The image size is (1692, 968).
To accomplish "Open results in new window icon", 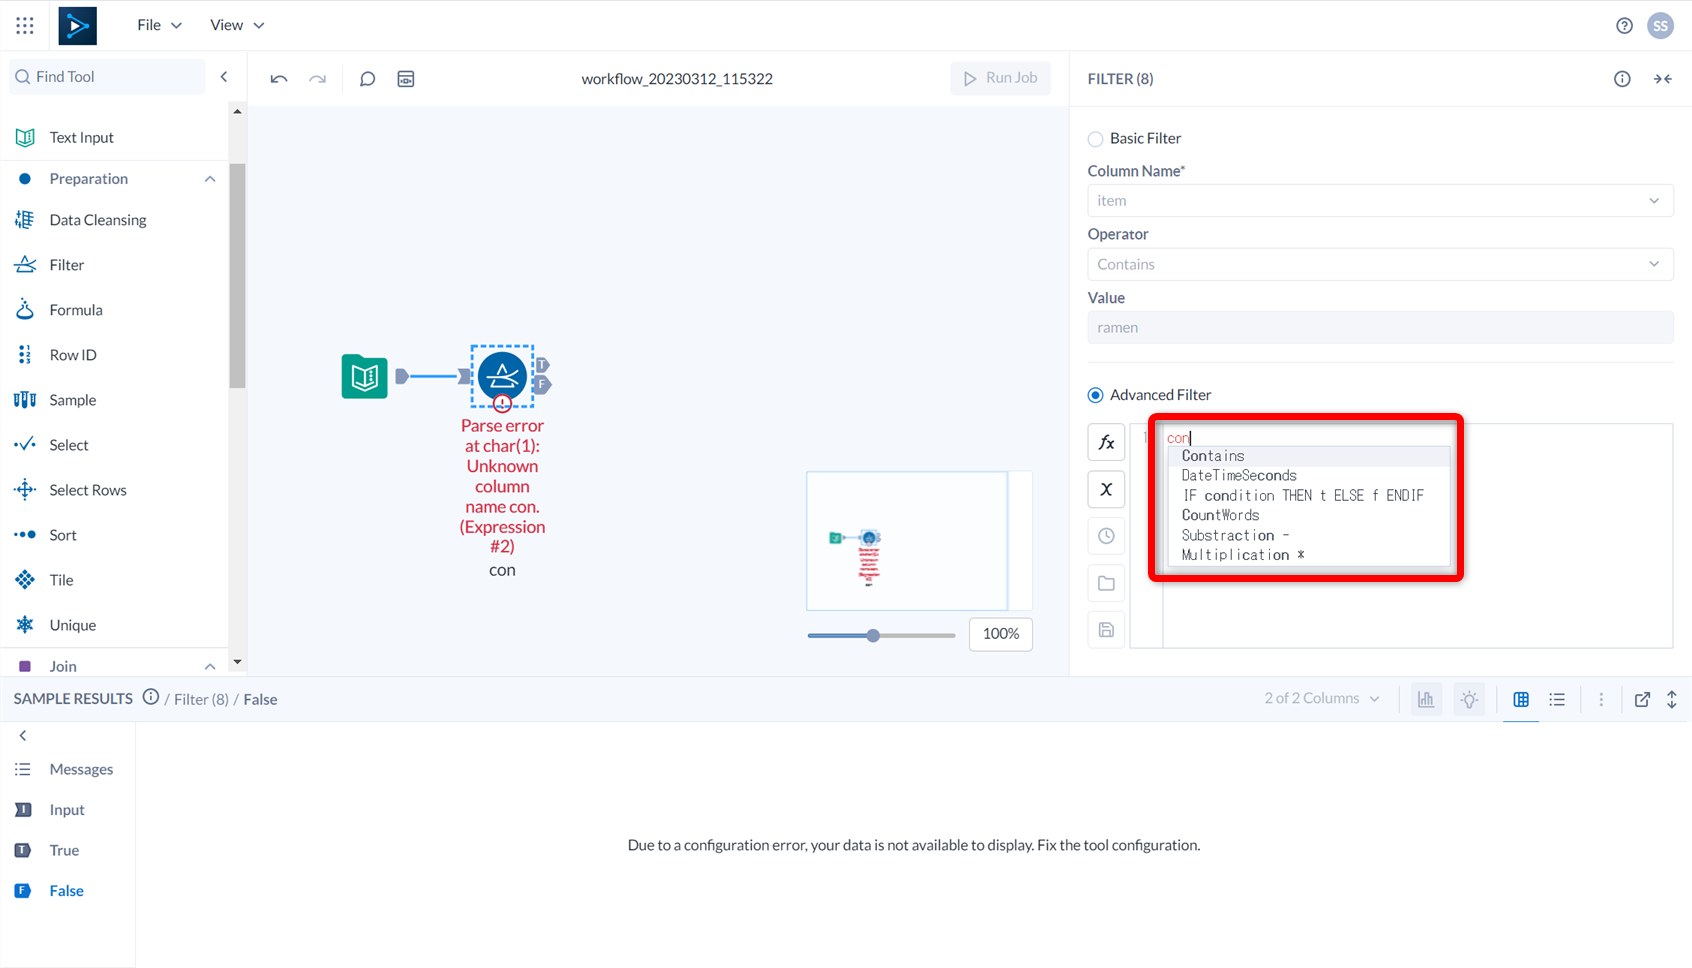I will click(x=1642, y=700).
